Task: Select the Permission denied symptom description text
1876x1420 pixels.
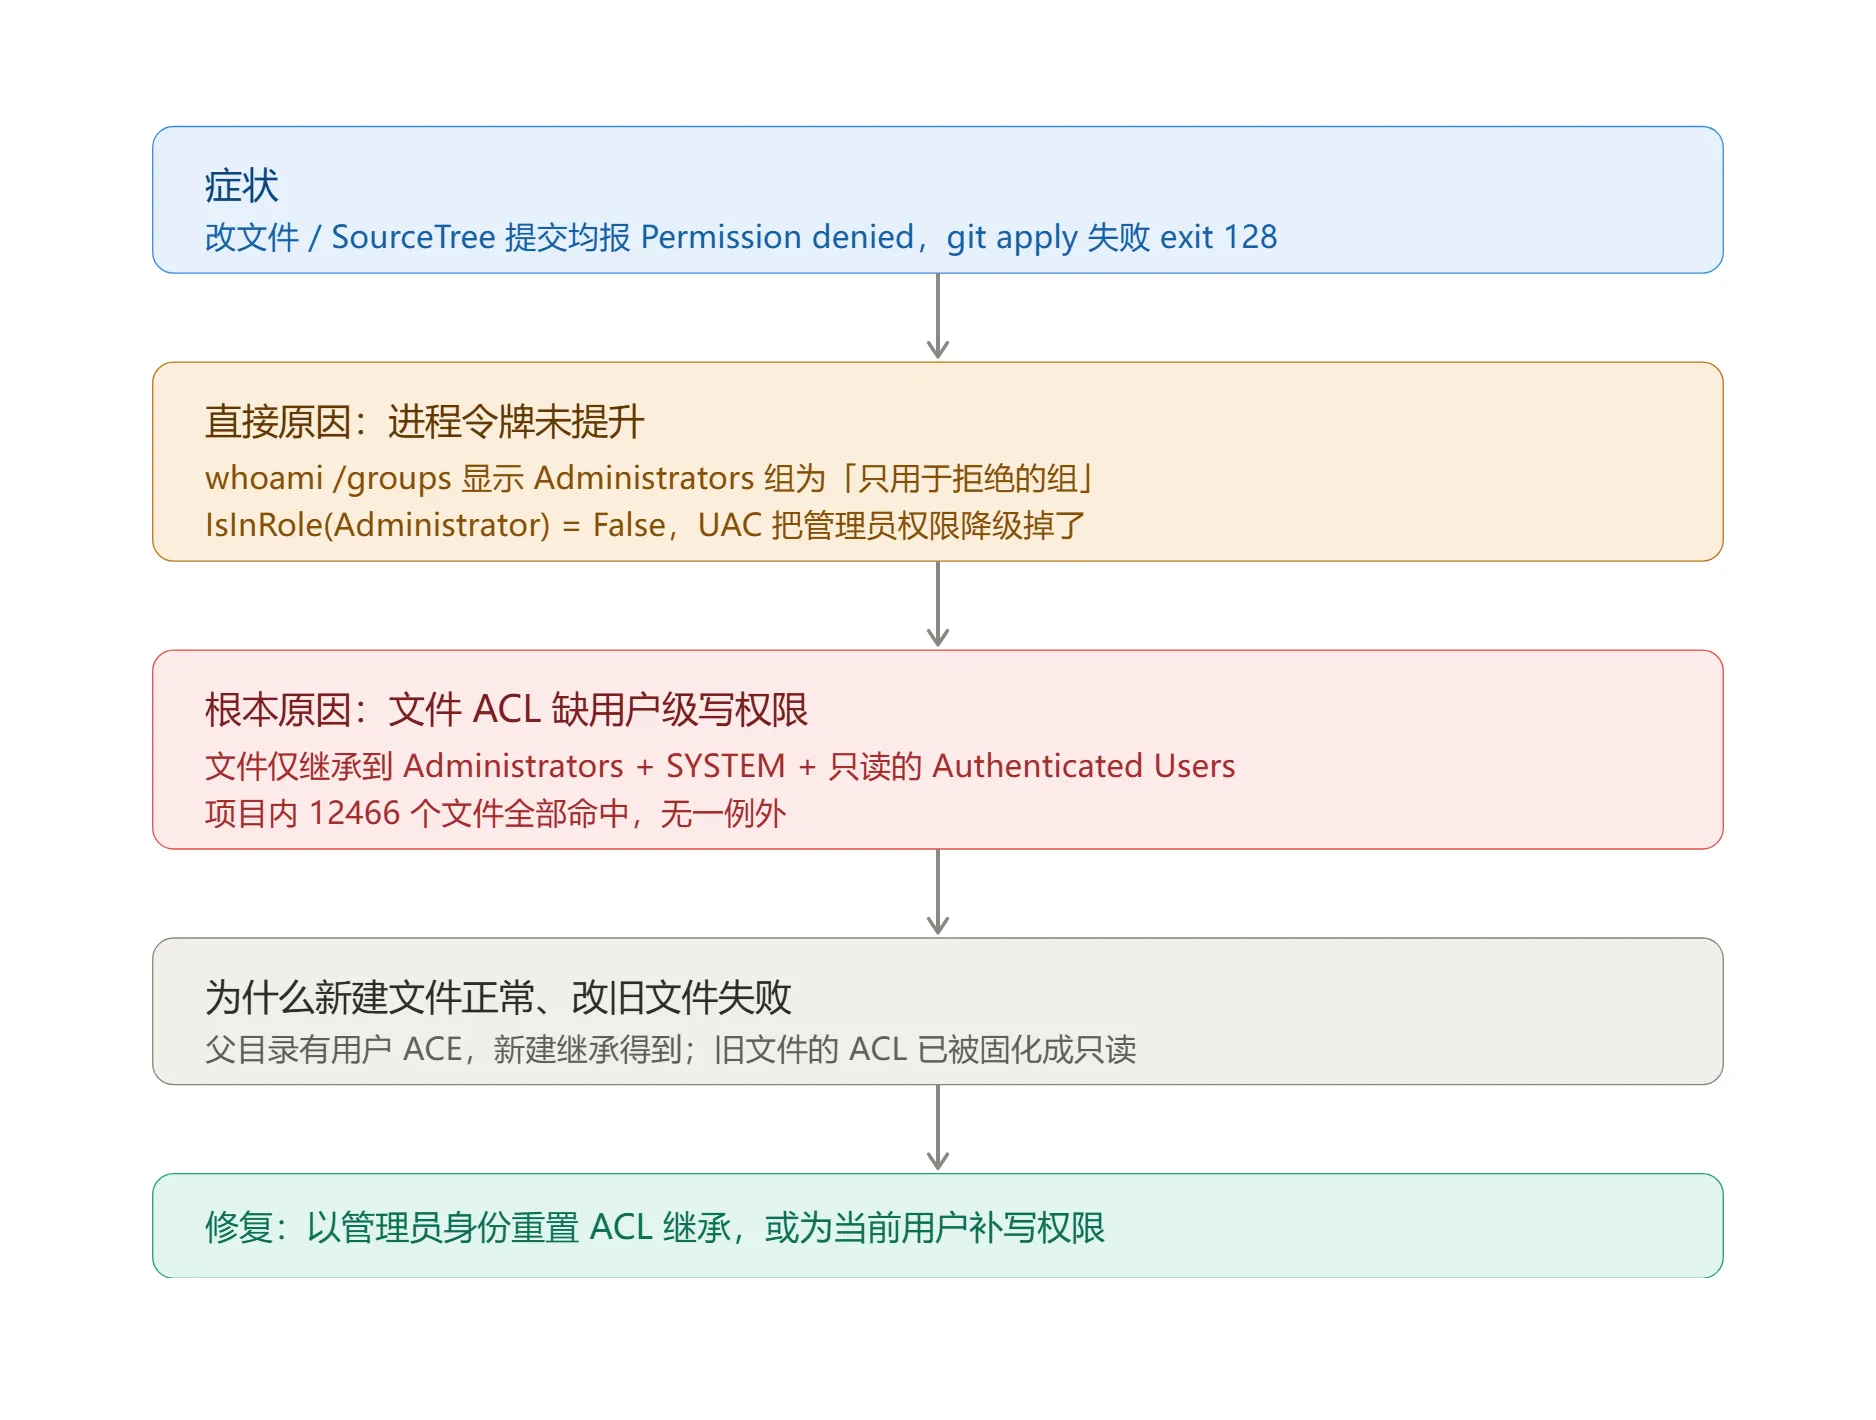Action: tap(741, 237)
